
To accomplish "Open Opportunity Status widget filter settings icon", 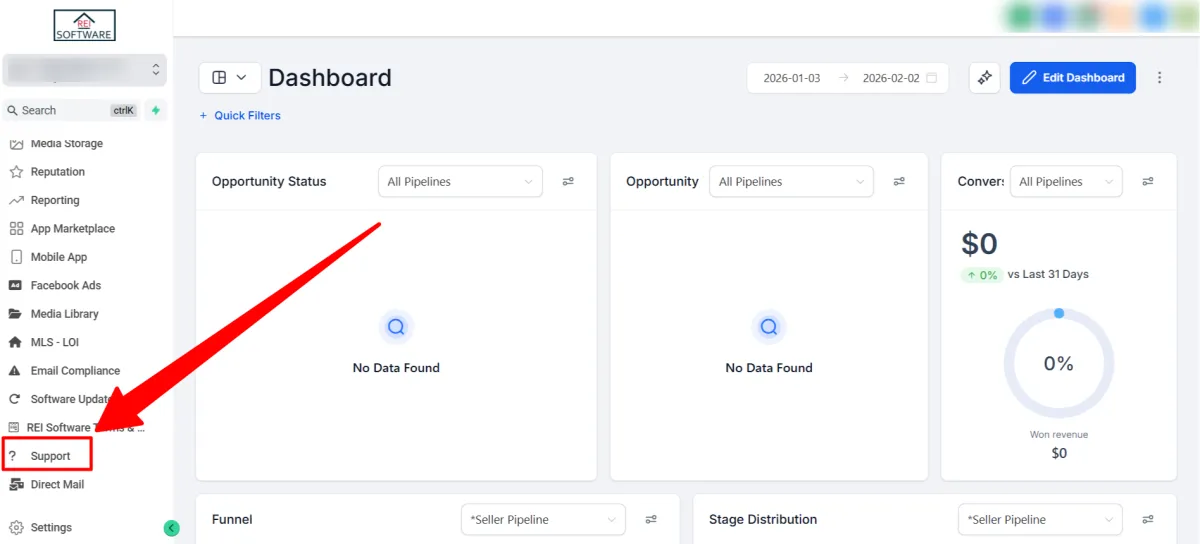I will 568,182.
